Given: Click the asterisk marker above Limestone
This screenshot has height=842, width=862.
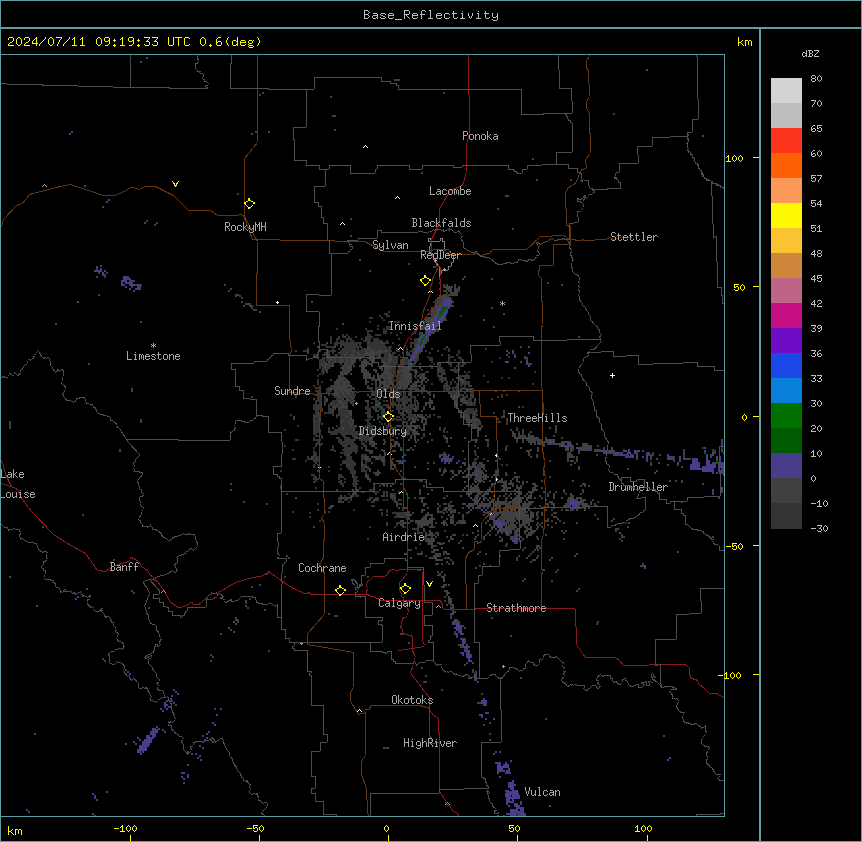Looking at the screenshot, I should coord(153,346).
